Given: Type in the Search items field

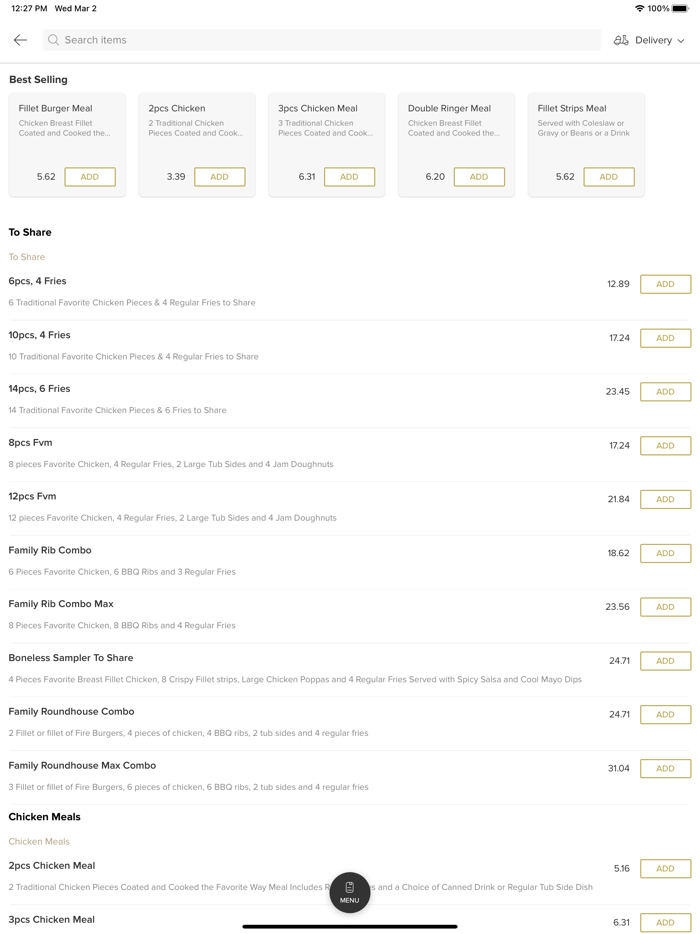Looking at the screenshot, I should coord(320,40).
